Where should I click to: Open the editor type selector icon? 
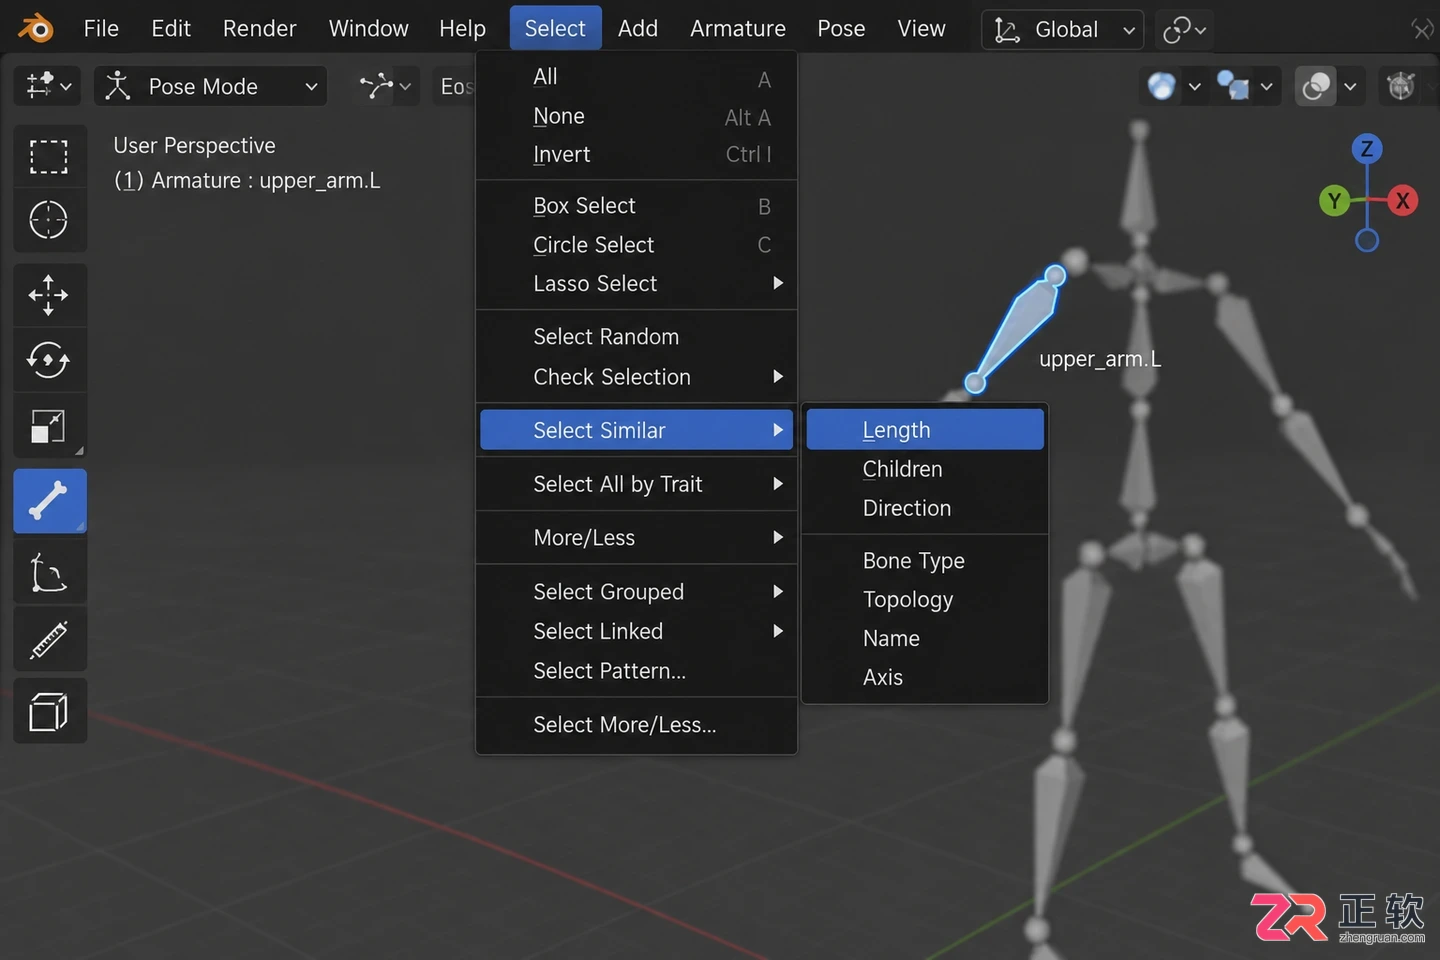coord(48,86)
